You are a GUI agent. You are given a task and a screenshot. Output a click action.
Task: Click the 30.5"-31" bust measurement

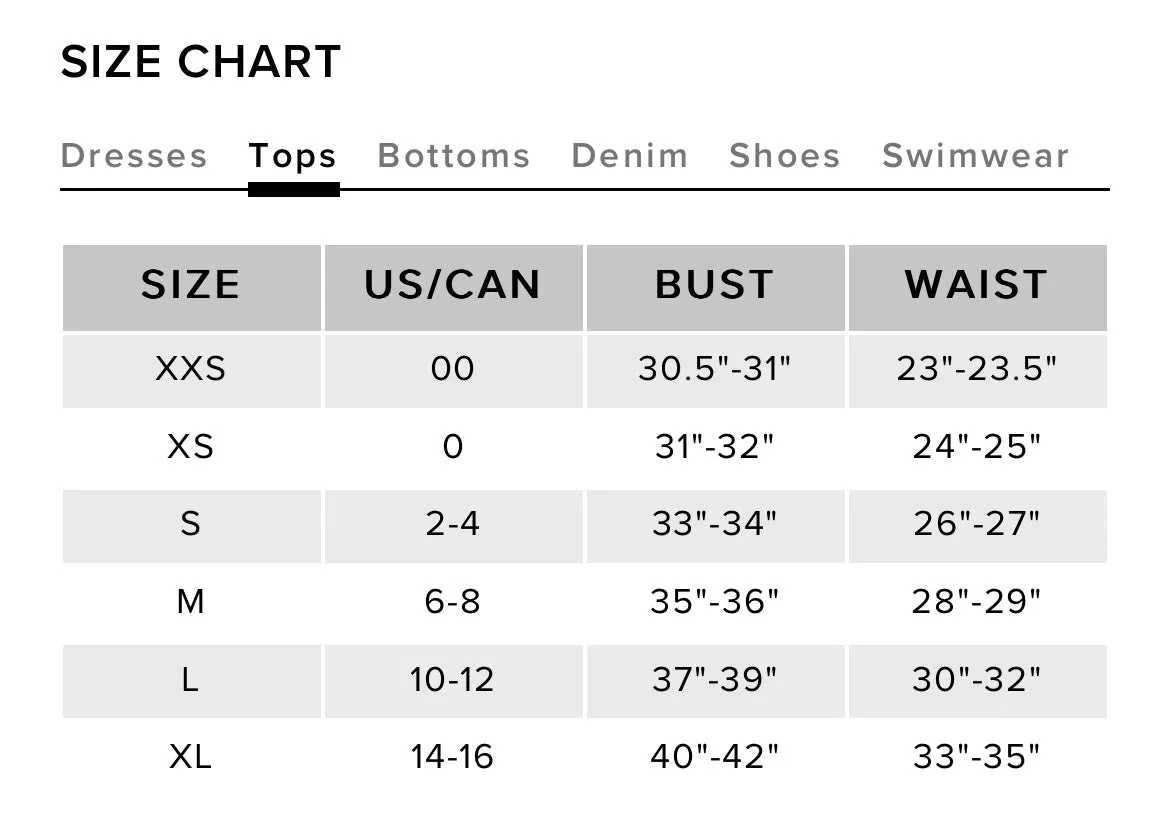(716, 371)
